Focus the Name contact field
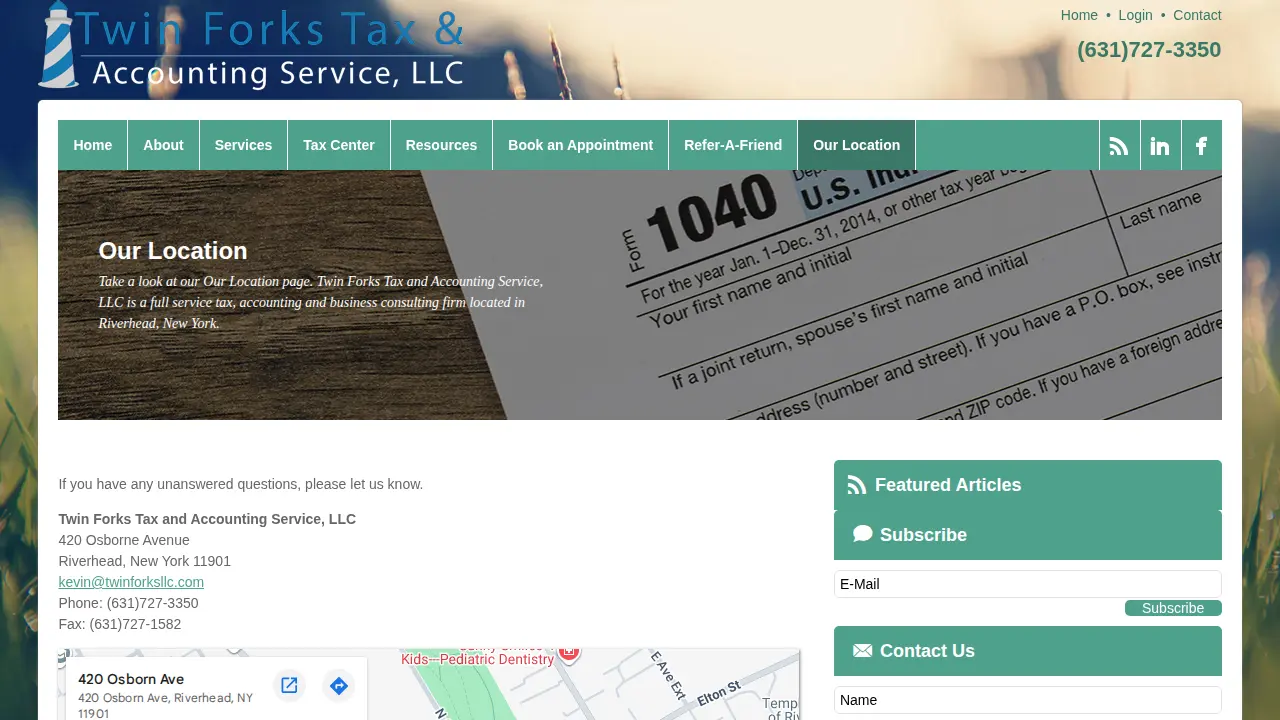1280x720 pixels. click(1028, 700)
